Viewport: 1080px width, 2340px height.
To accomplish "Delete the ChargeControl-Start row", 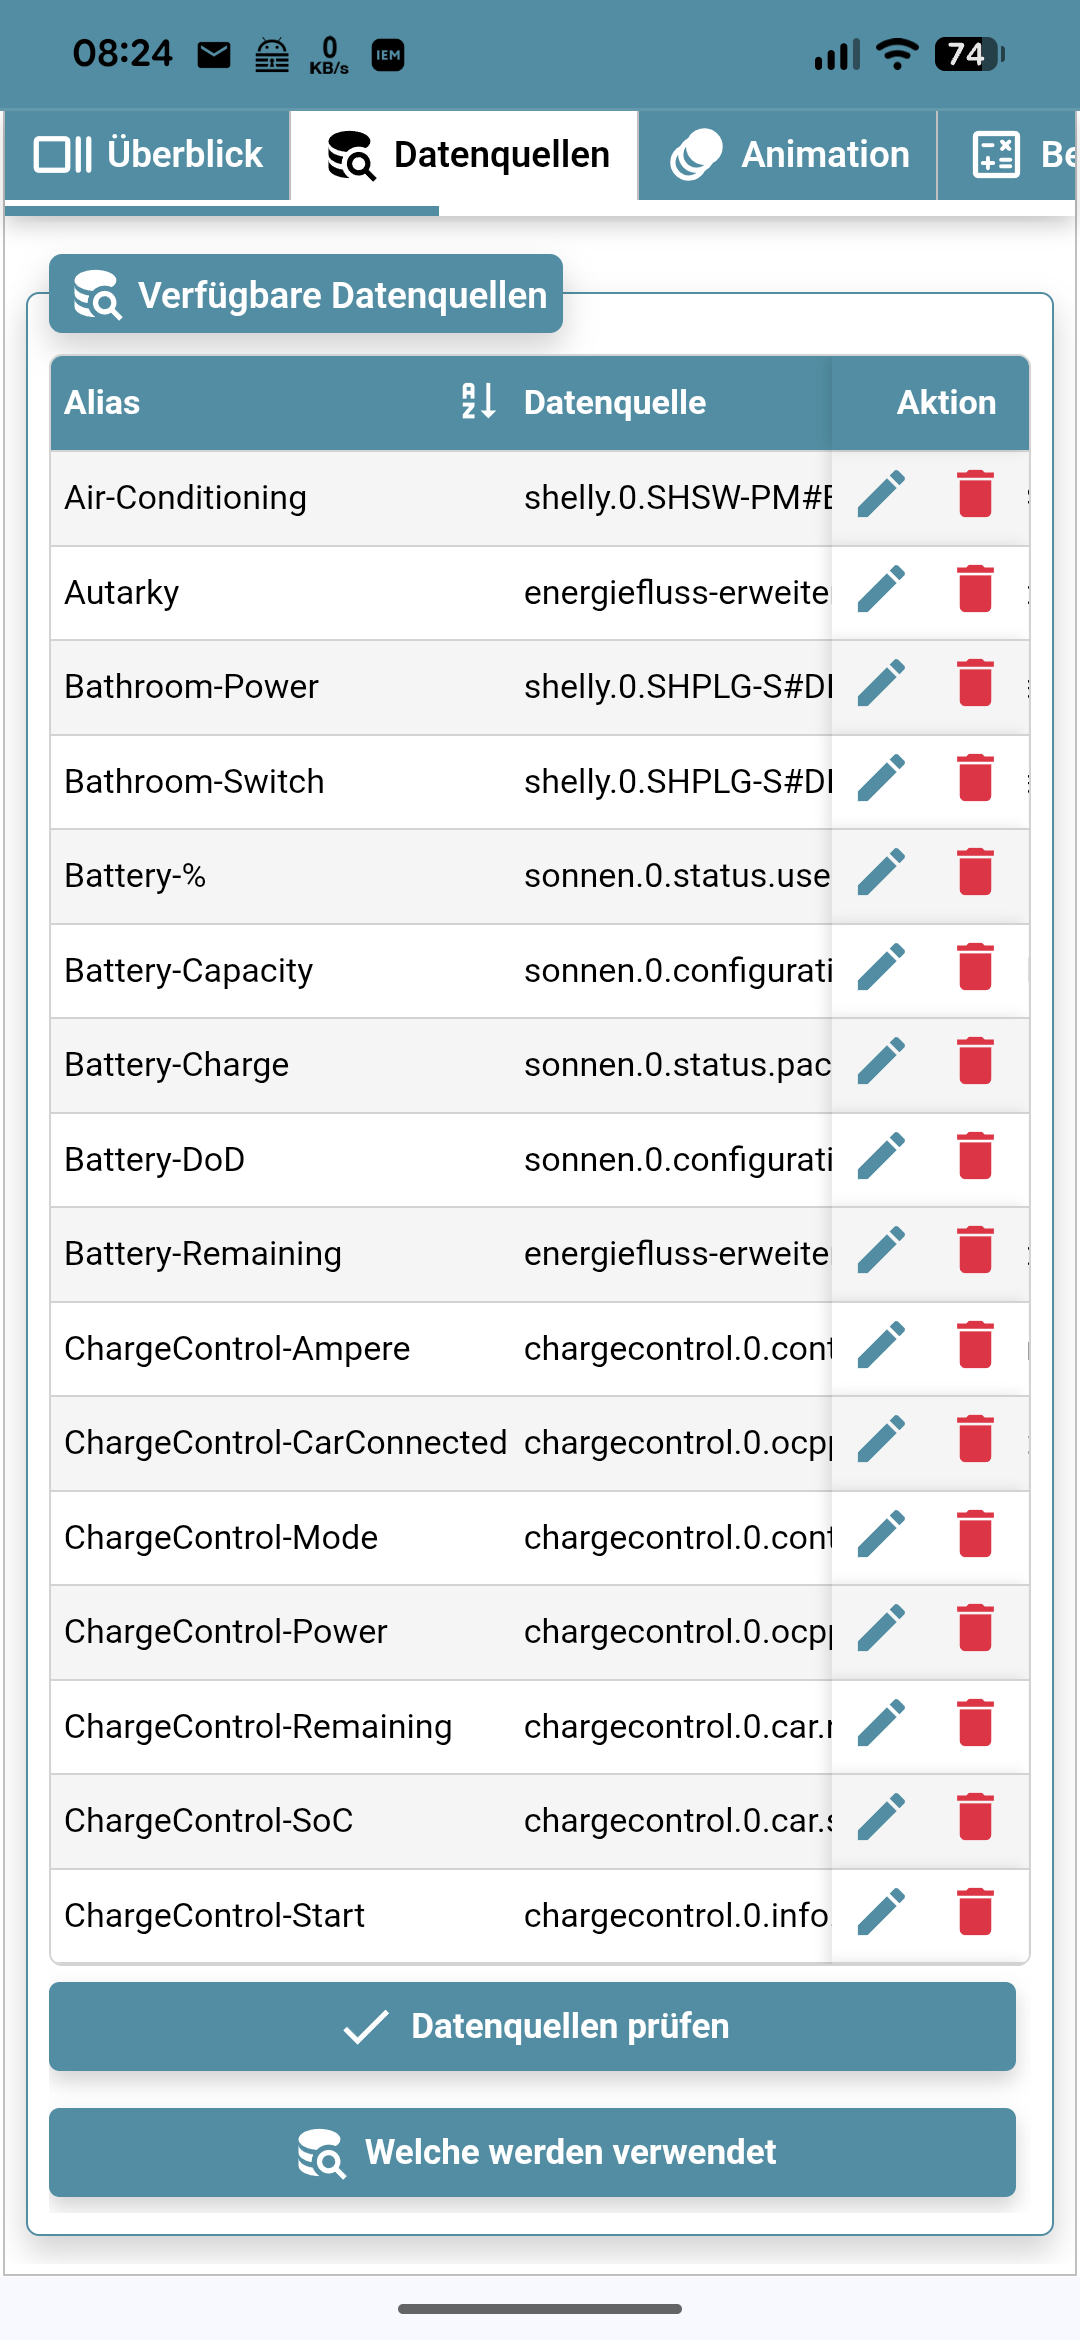I will [x=975, y=1913].
